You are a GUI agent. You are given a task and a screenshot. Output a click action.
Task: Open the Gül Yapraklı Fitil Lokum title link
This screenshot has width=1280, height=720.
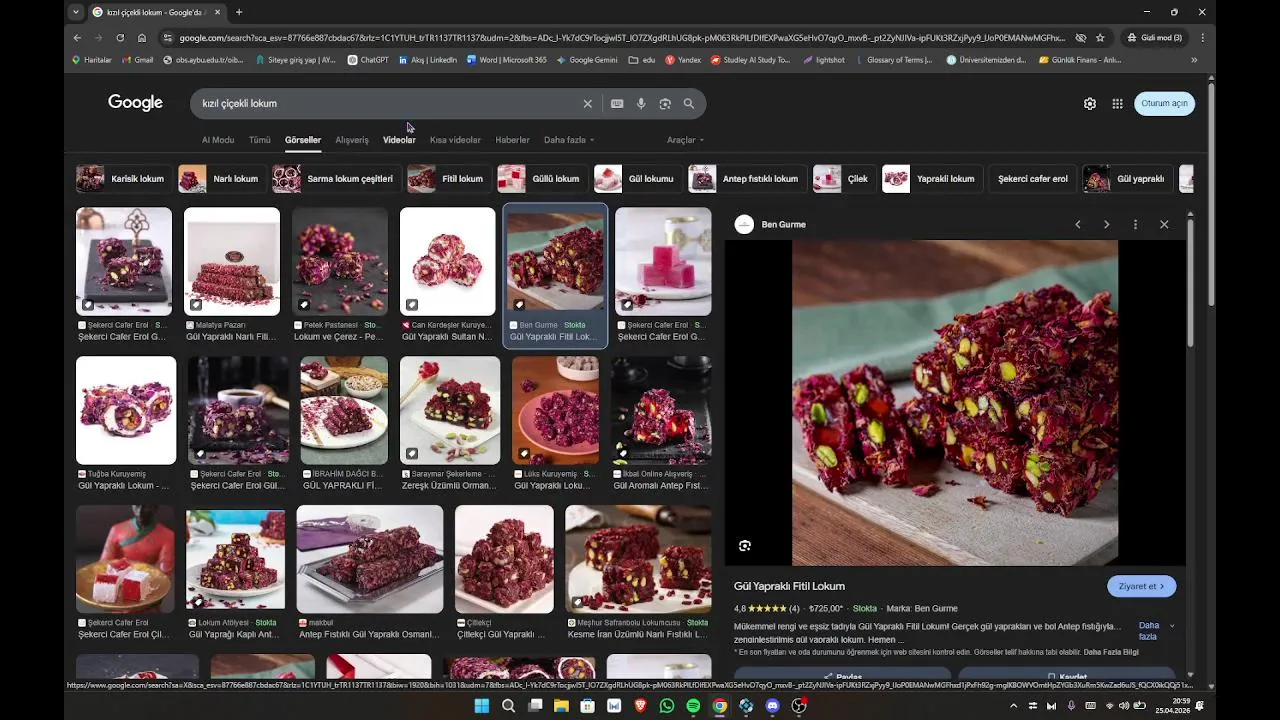click(x=789, y=587)
